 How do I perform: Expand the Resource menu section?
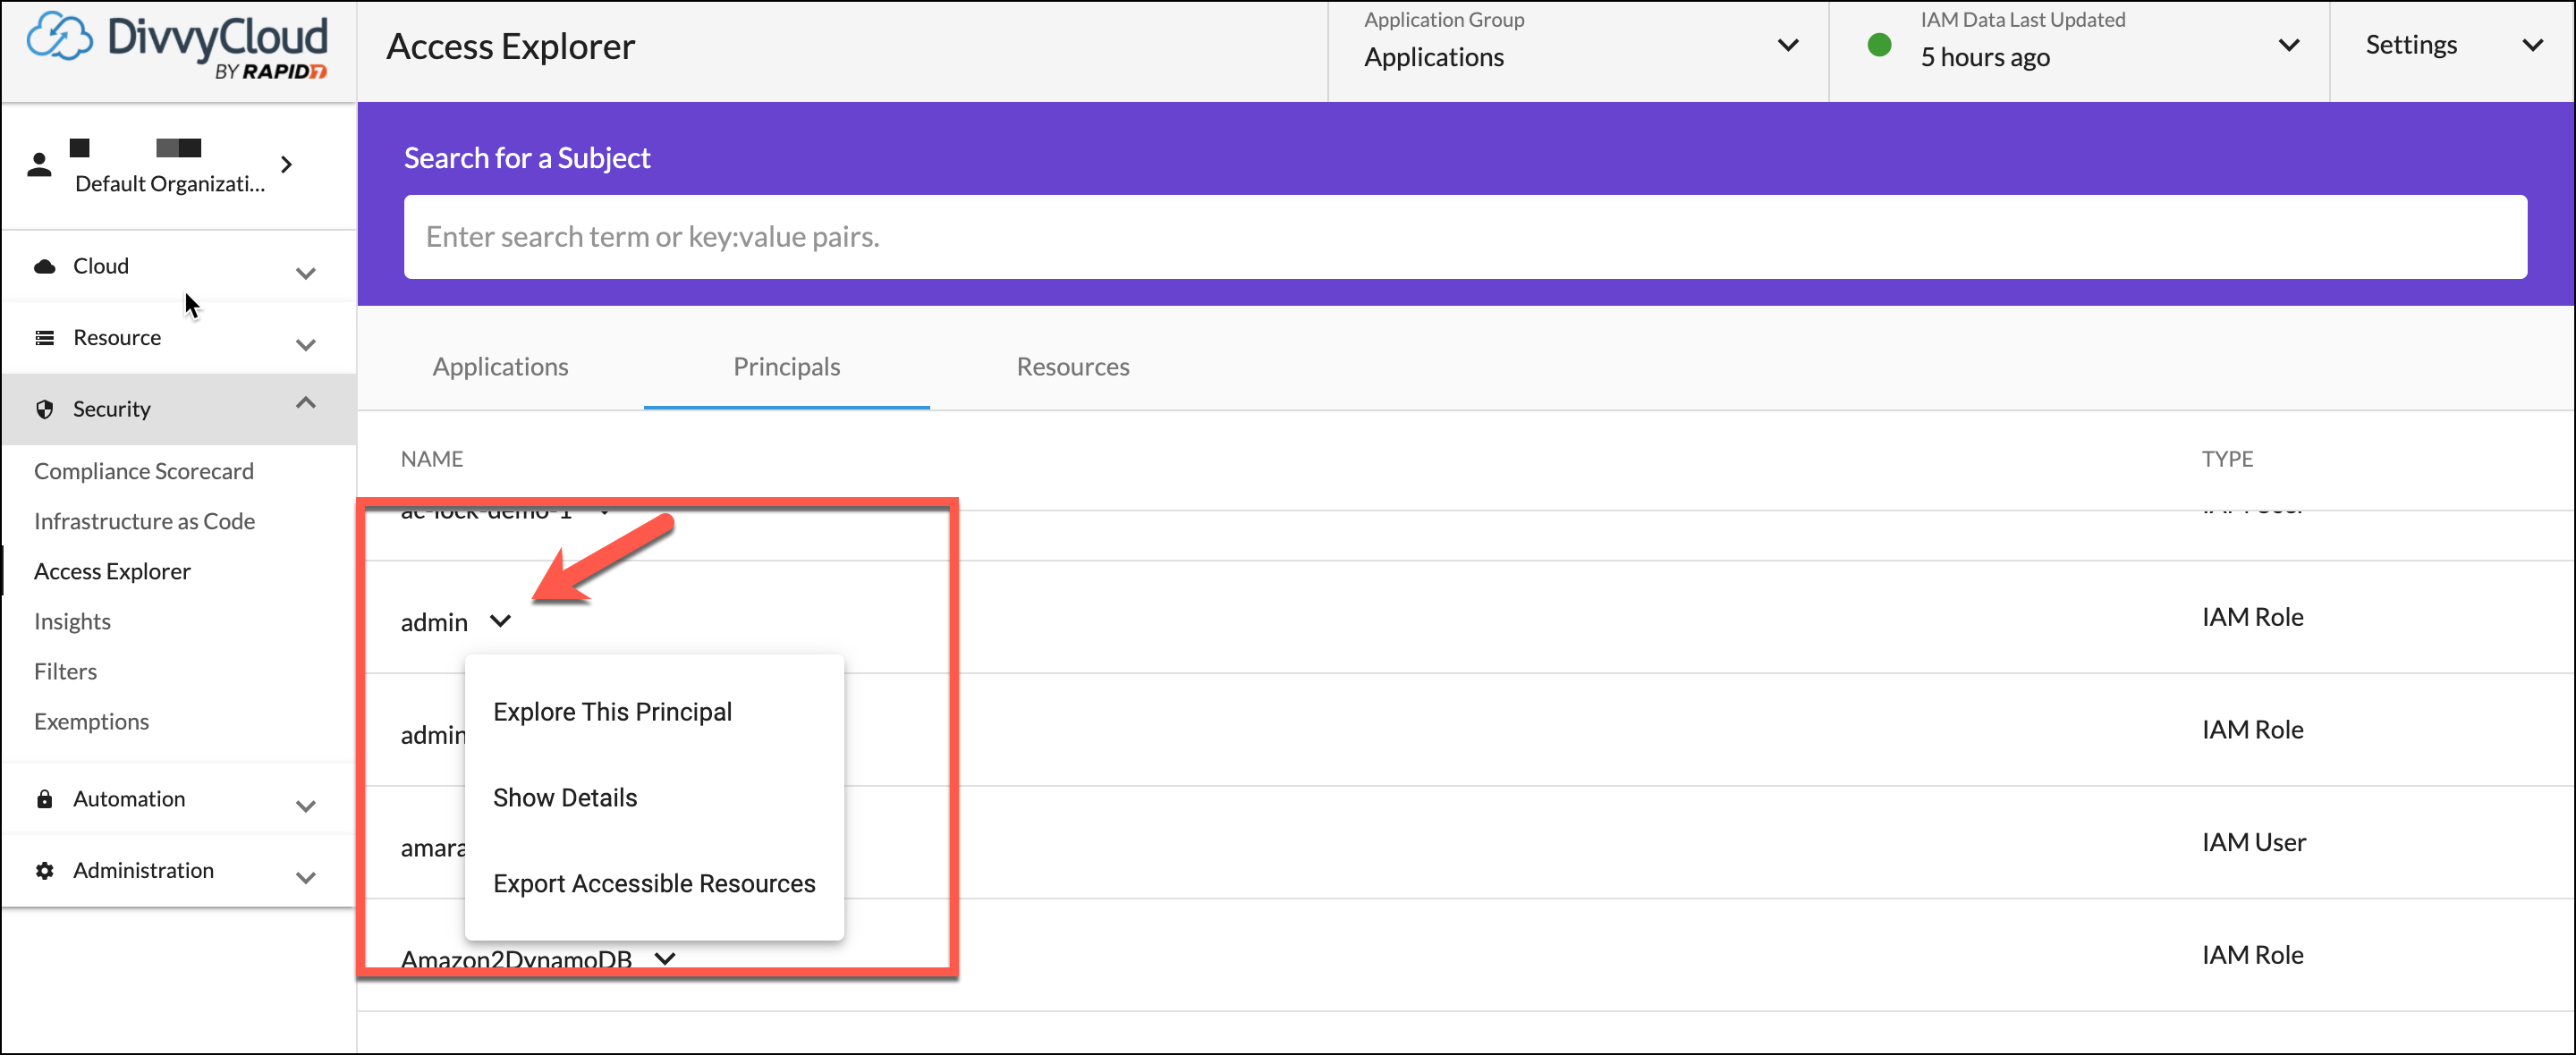point(306,345)
